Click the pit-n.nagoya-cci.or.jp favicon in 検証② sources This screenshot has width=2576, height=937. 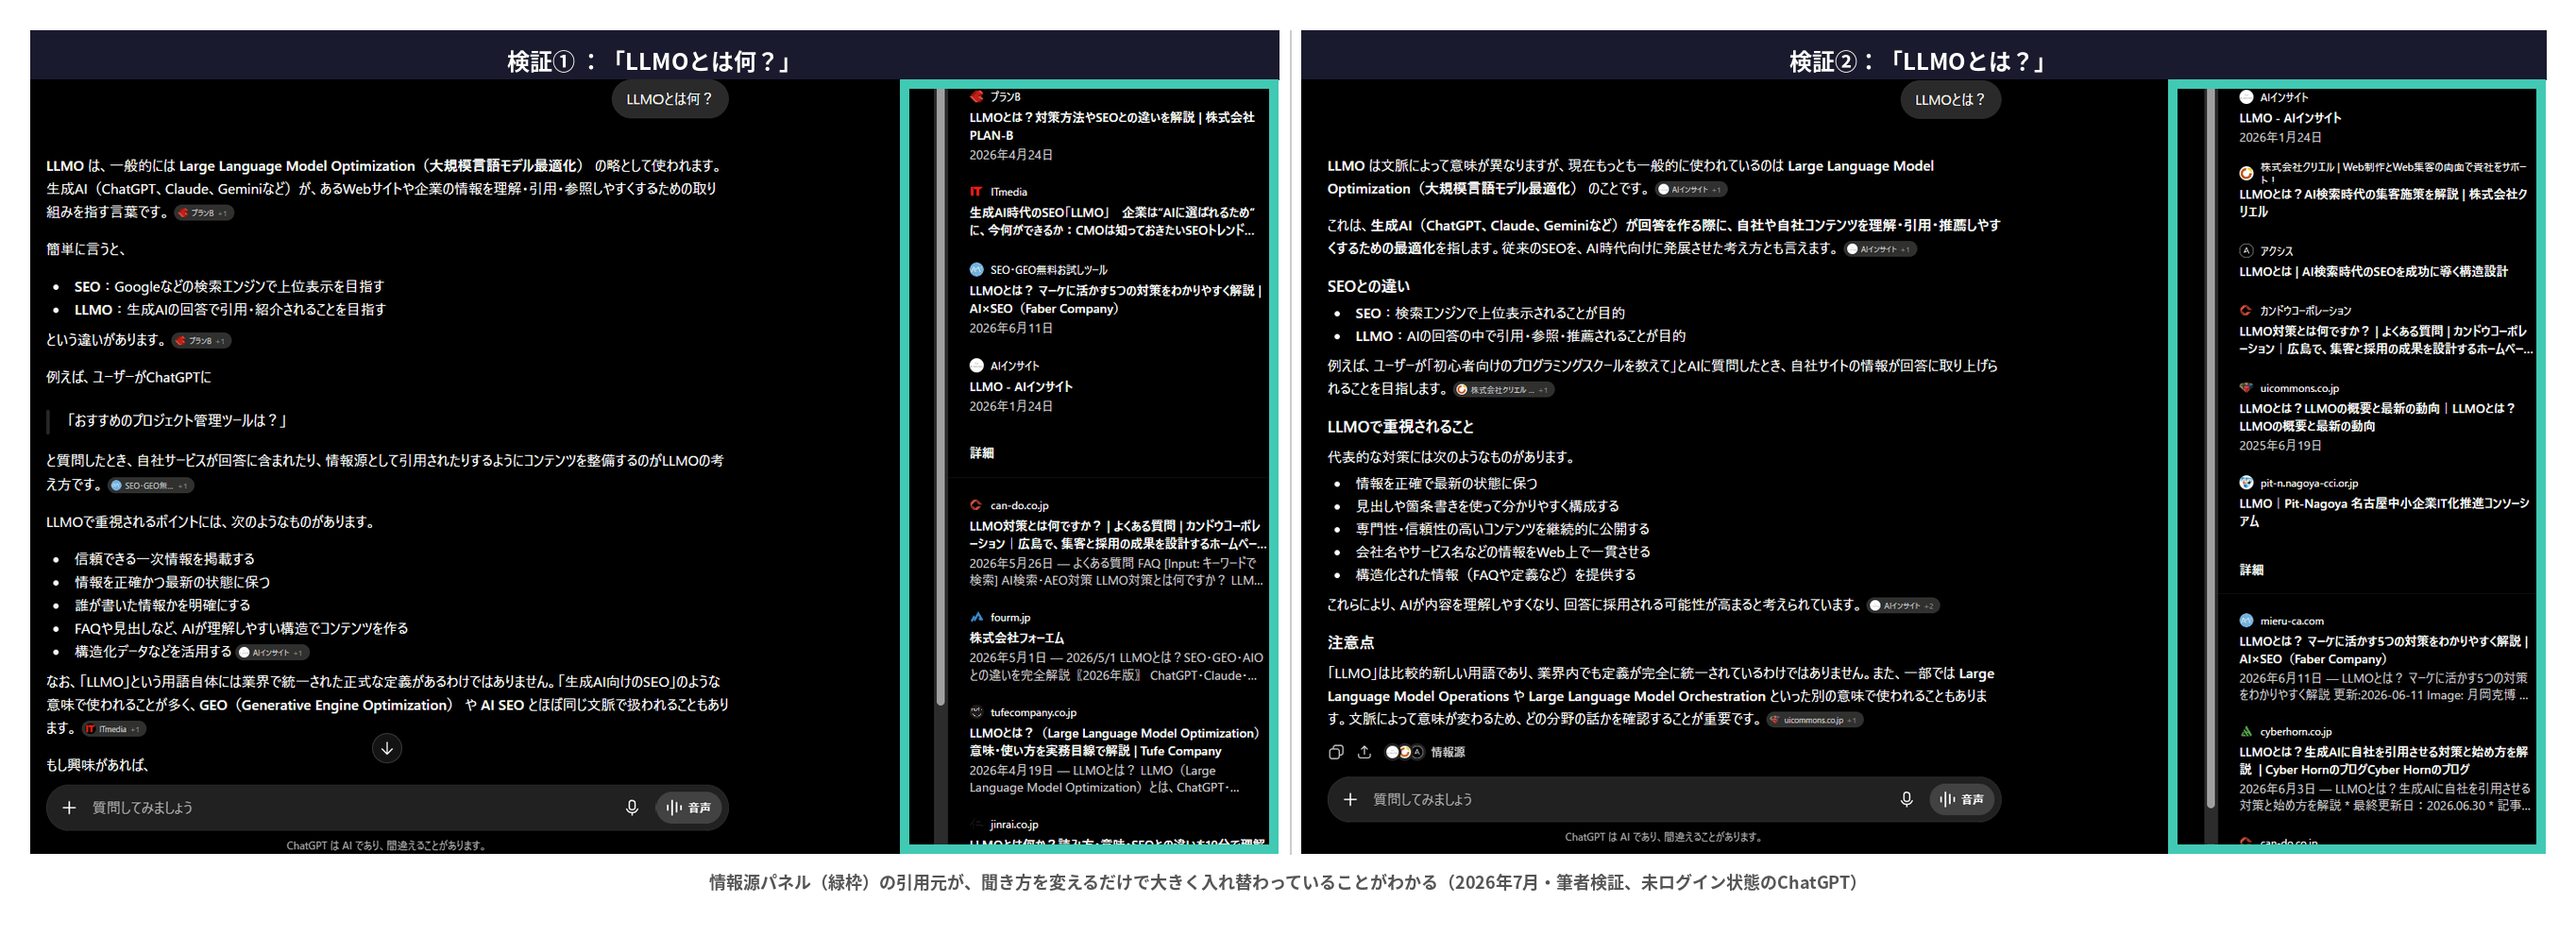coord(2246,483)
